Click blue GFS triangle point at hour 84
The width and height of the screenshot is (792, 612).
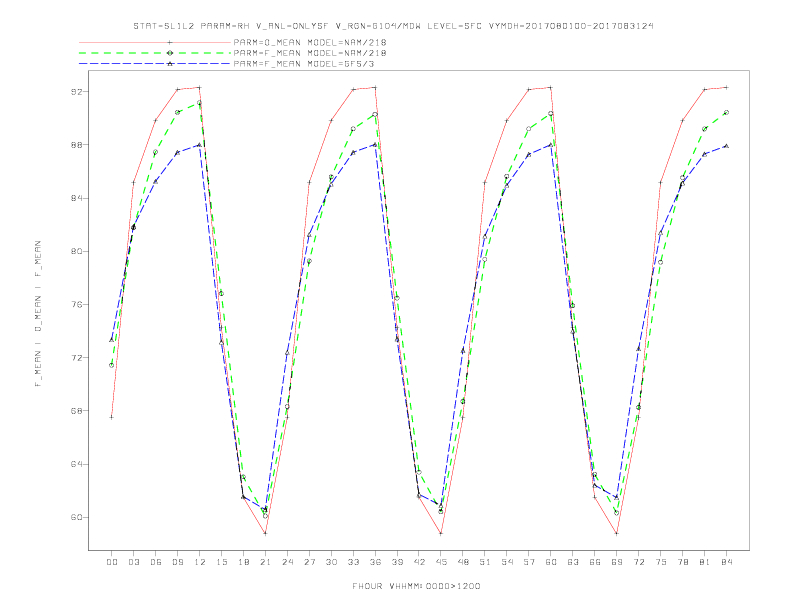[726, 146]
